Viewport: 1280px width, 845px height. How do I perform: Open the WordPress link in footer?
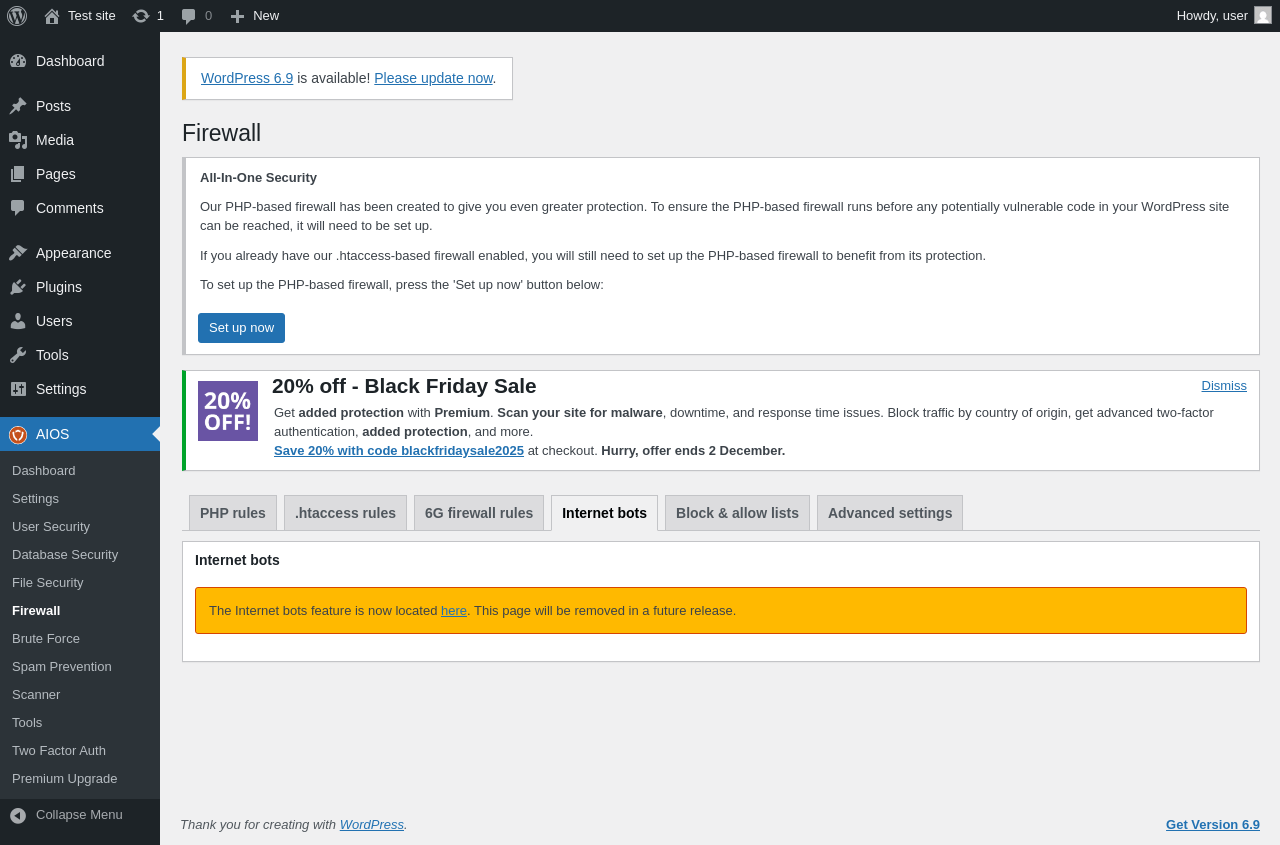[372, 825]
